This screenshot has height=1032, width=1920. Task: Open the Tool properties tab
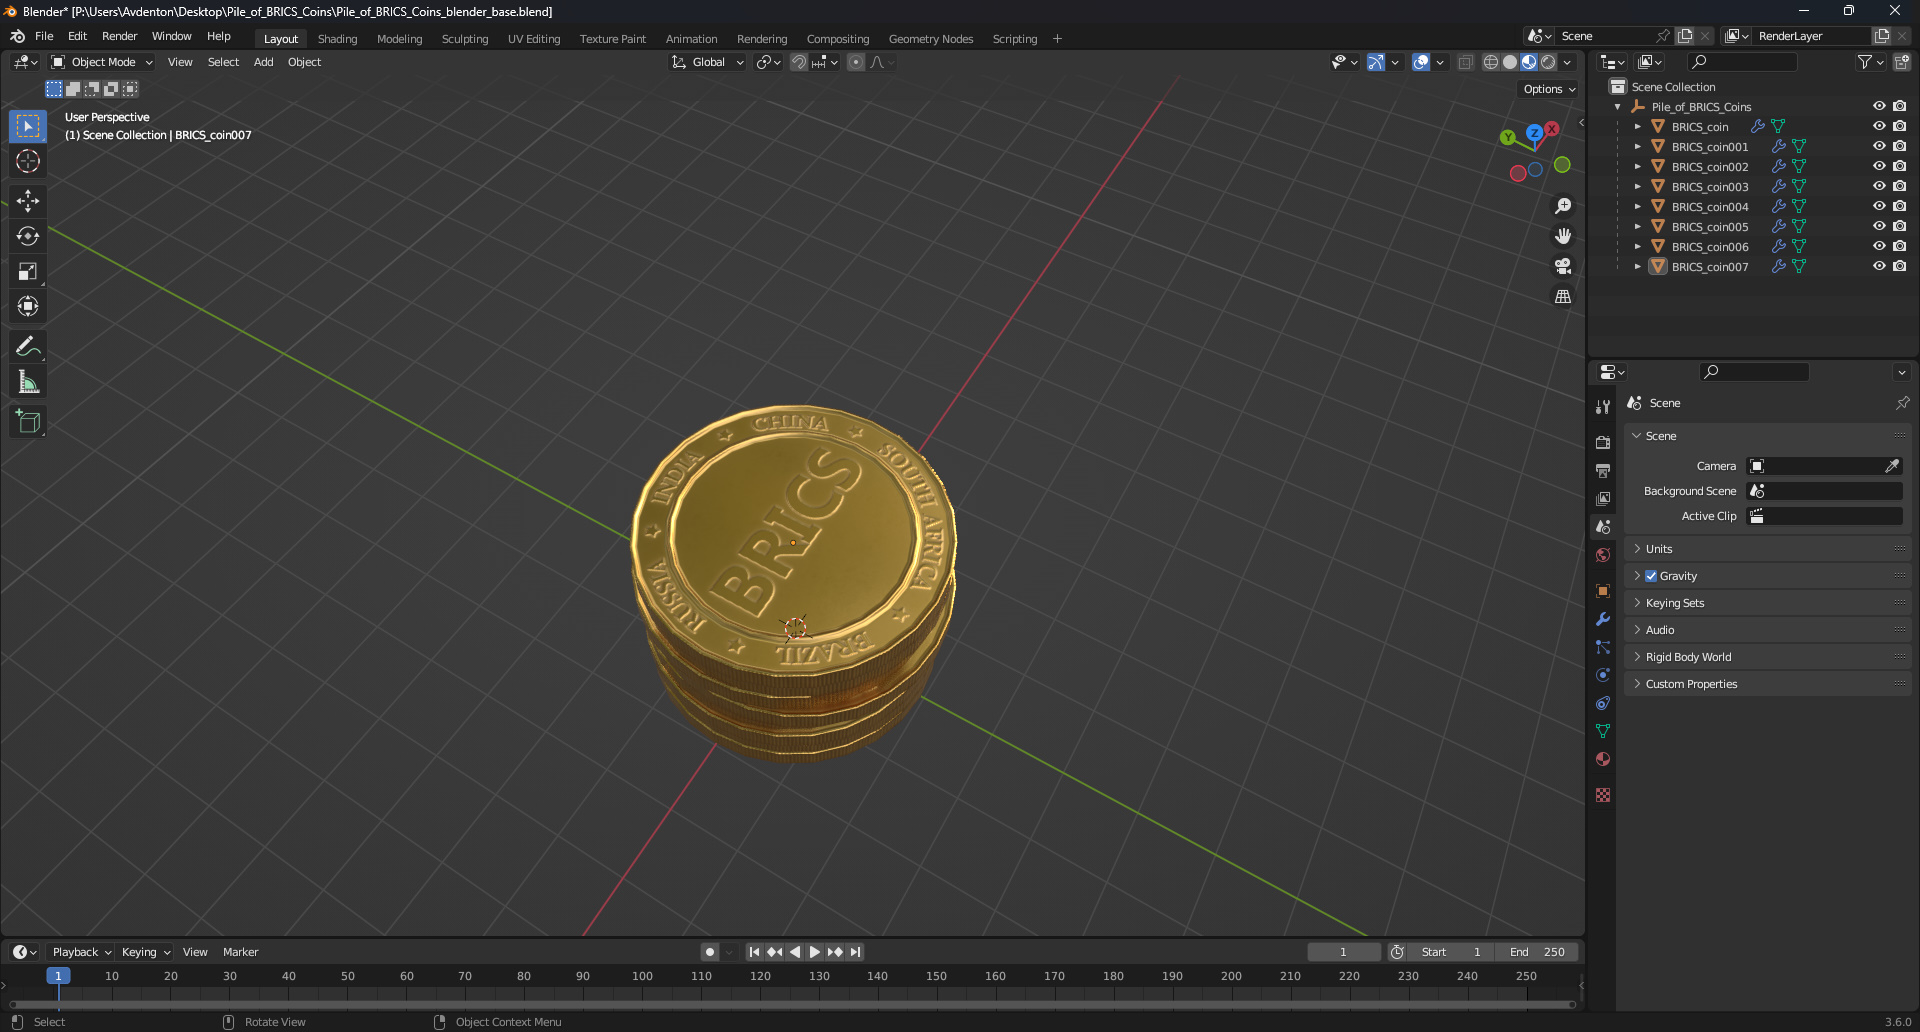tap(1603, 407)
